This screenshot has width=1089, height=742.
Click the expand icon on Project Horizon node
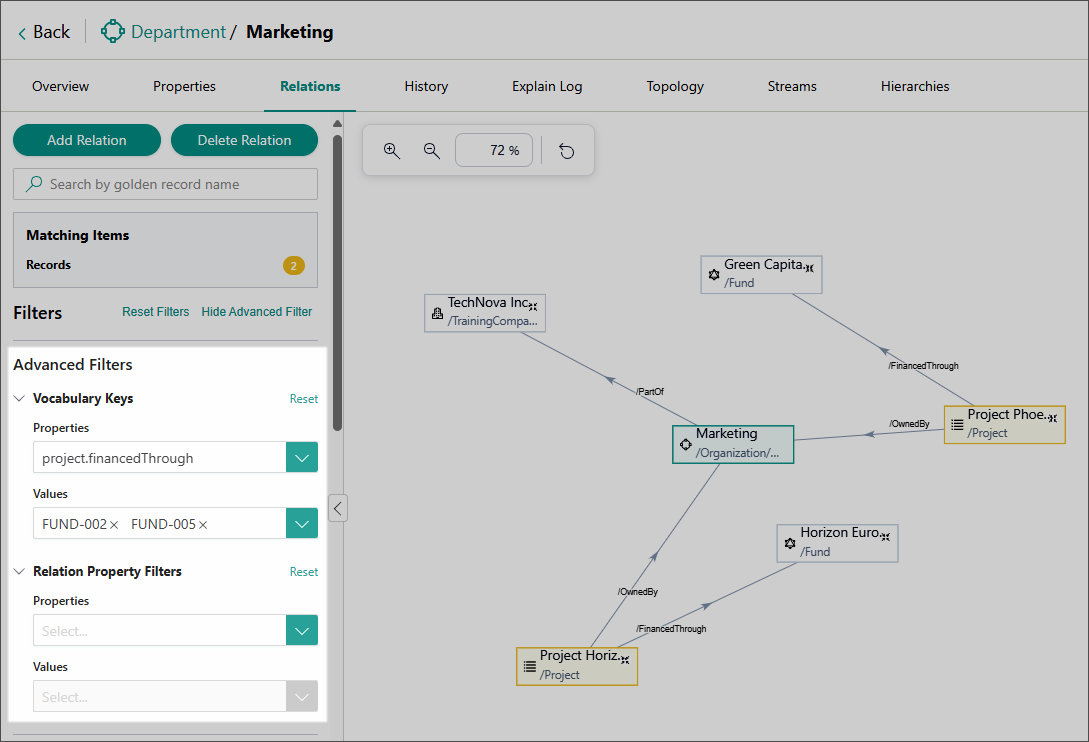point(625,659)
